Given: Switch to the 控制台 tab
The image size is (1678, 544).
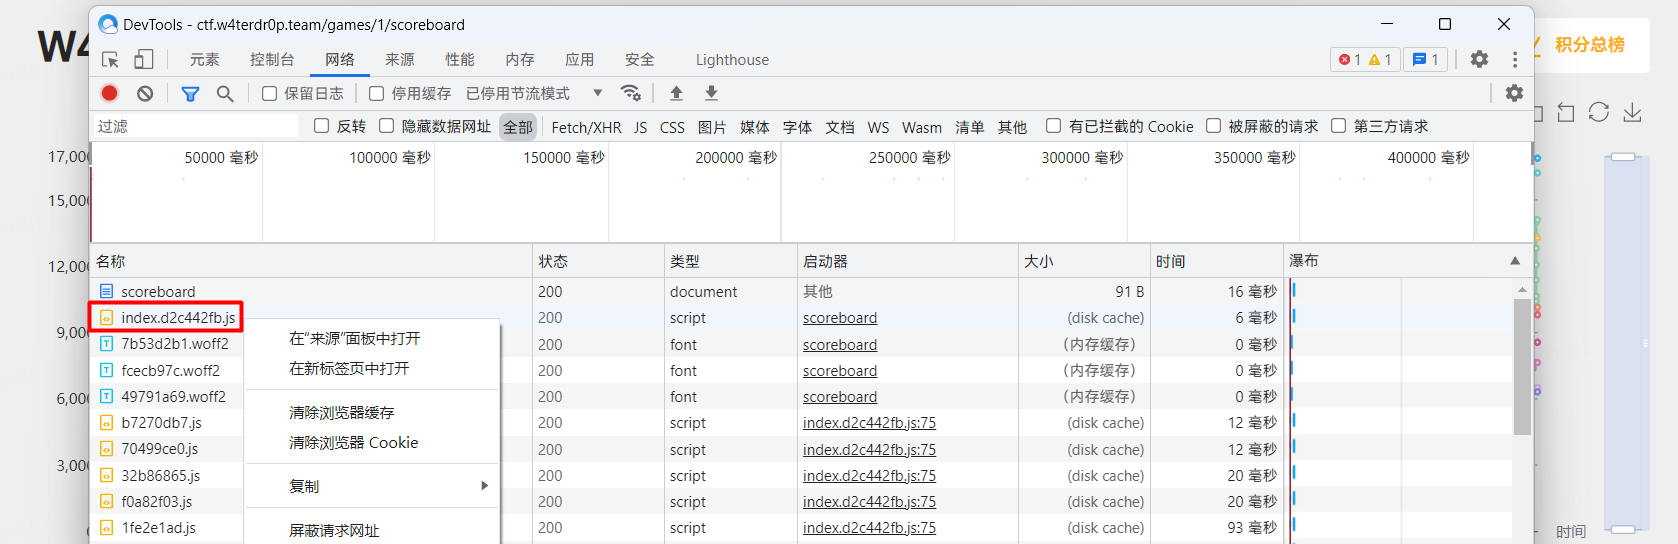Looking at the screenshot, I should coord(272,60).
